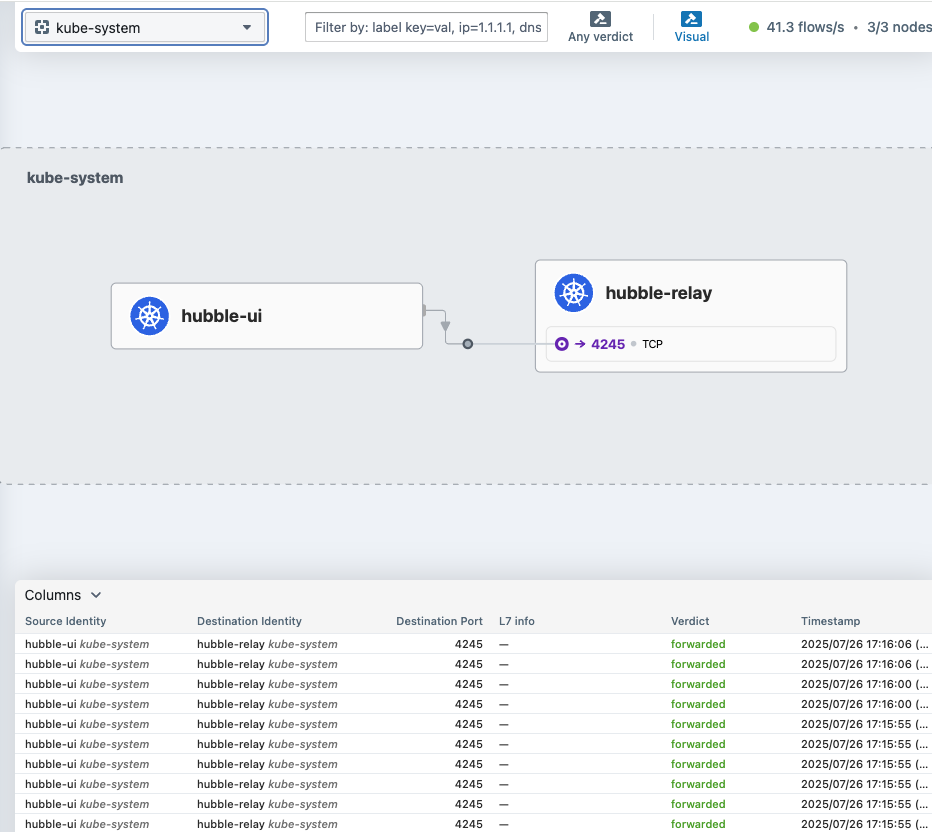Click the green flows status dot
Image resolution: width=932 pixels, height=832 pixels.
coord(754,27)
